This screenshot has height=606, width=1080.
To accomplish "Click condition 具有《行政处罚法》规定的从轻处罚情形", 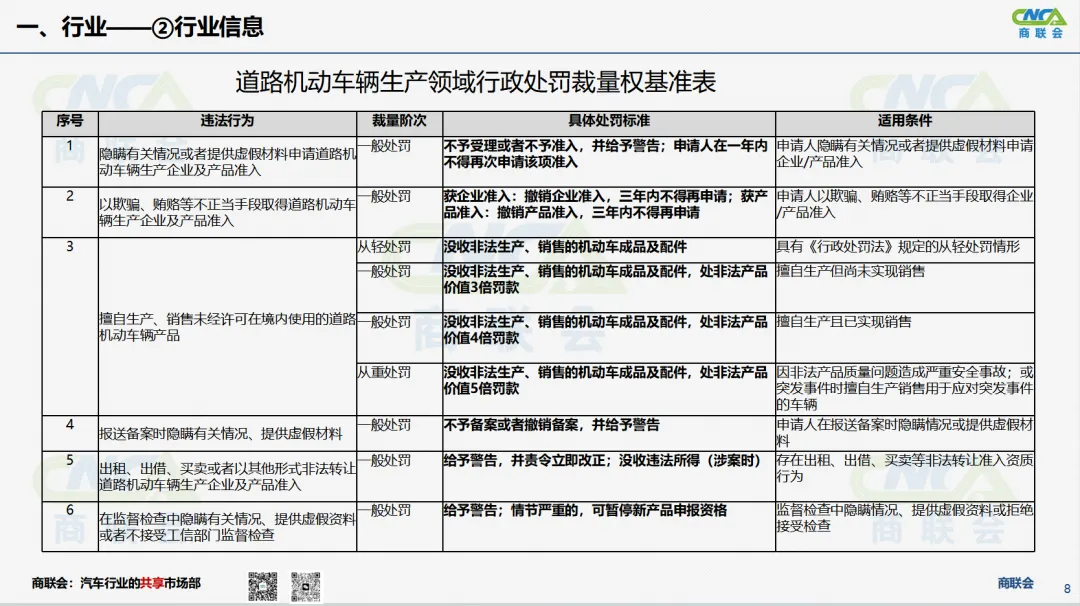I will pyautogui.click(x=898, y=247).
